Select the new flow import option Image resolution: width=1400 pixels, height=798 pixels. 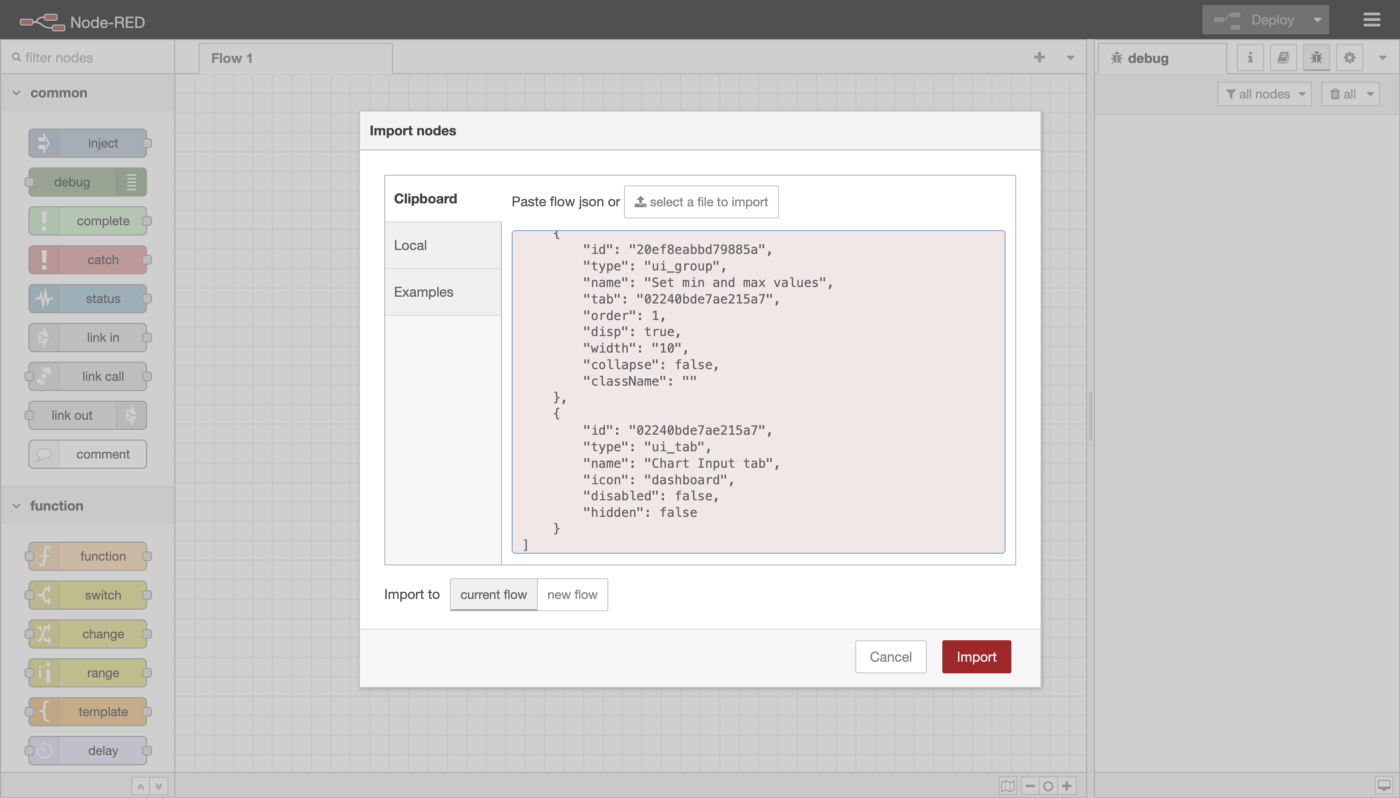(572, 594)
